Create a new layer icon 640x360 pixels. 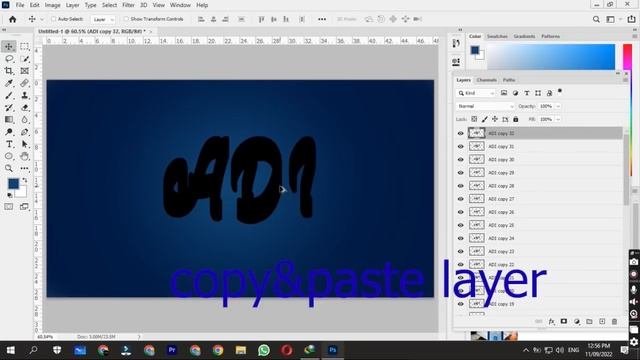pos(602,322)
